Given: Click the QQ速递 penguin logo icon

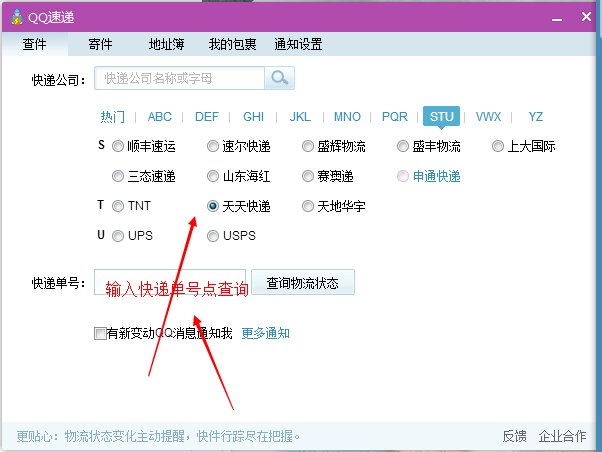Looking at the screenshot, I should (x=17, y=17).
